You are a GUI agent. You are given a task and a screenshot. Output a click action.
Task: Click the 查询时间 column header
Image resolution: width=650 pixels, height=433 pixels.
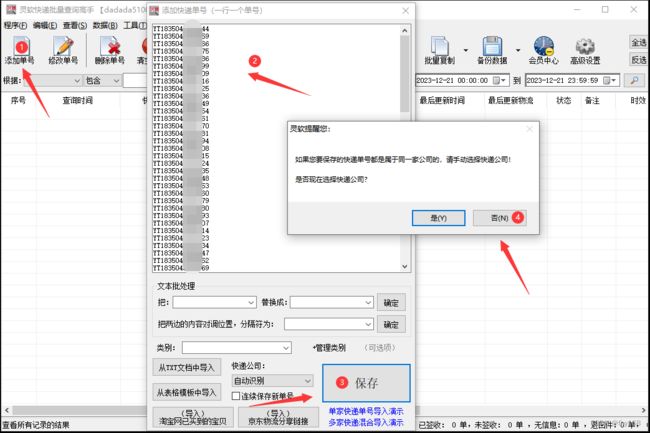[78, 100]
